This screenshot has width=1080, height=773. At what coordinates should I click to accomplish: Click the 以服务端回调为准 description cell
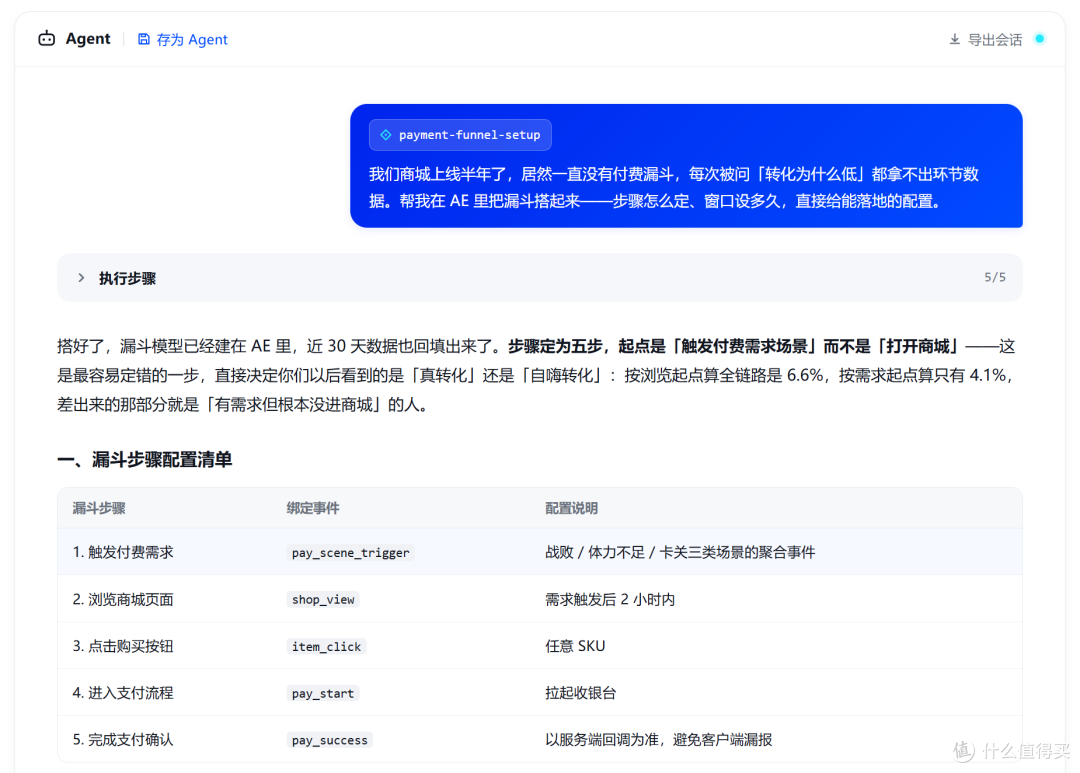tap(658, 740)
